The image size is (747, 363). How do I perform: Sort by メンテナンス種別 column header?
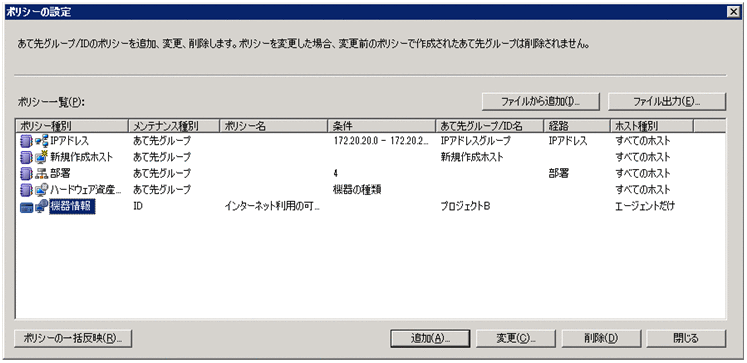click(174, 126)
